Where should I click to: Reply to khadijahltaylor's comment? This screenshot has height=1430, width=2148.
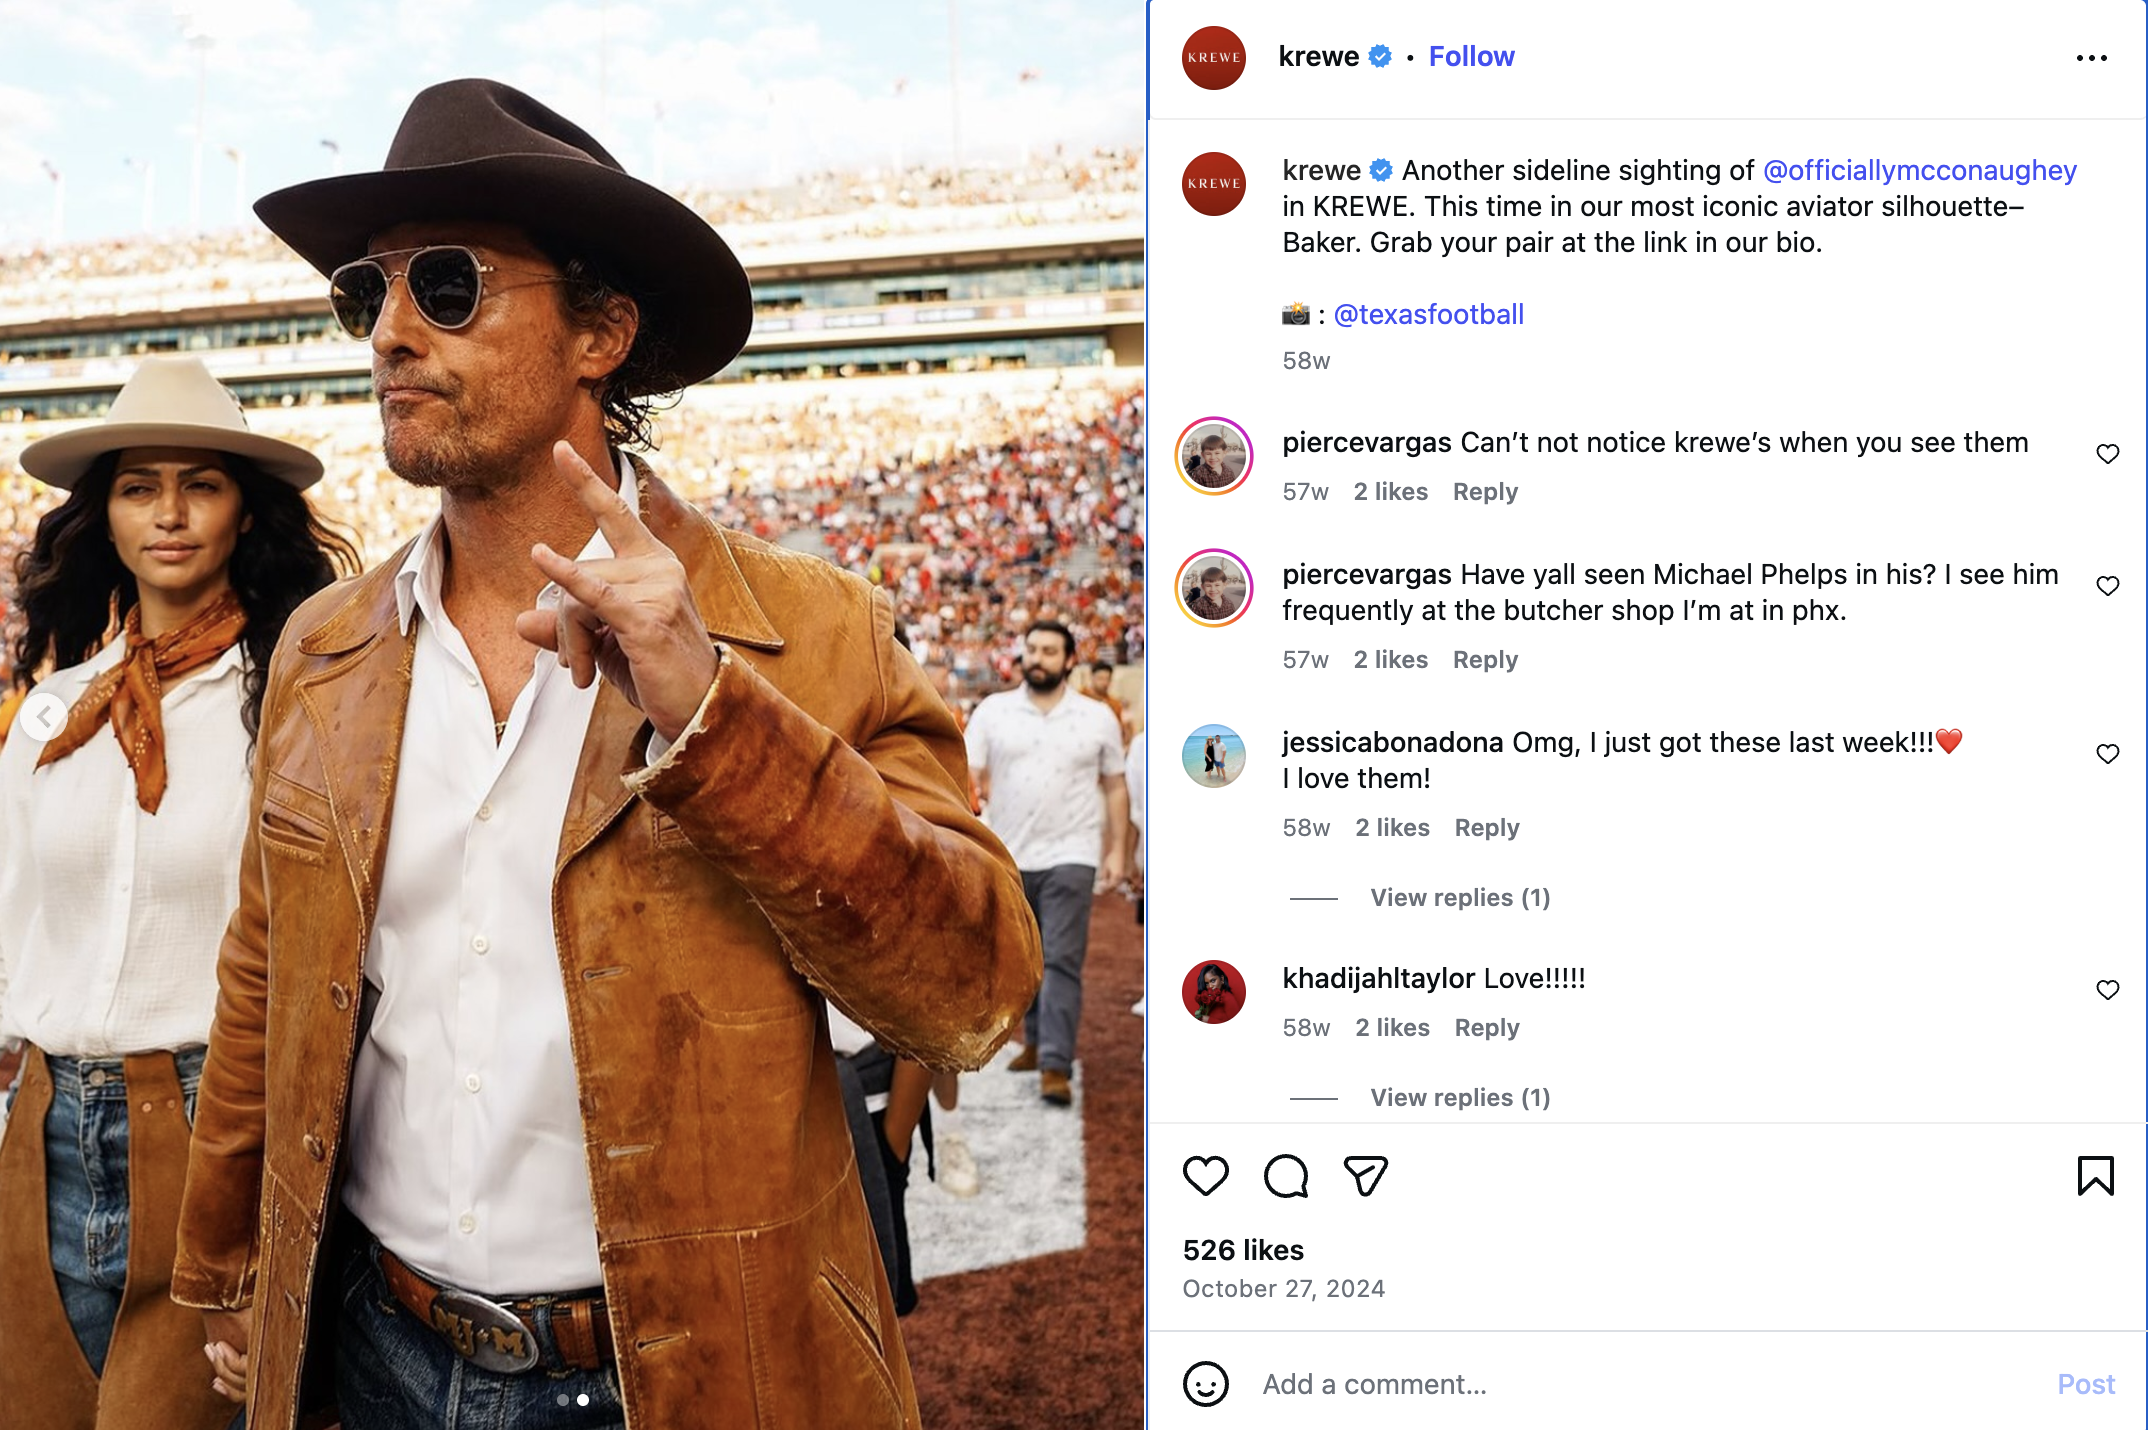click(1486, 1028)
